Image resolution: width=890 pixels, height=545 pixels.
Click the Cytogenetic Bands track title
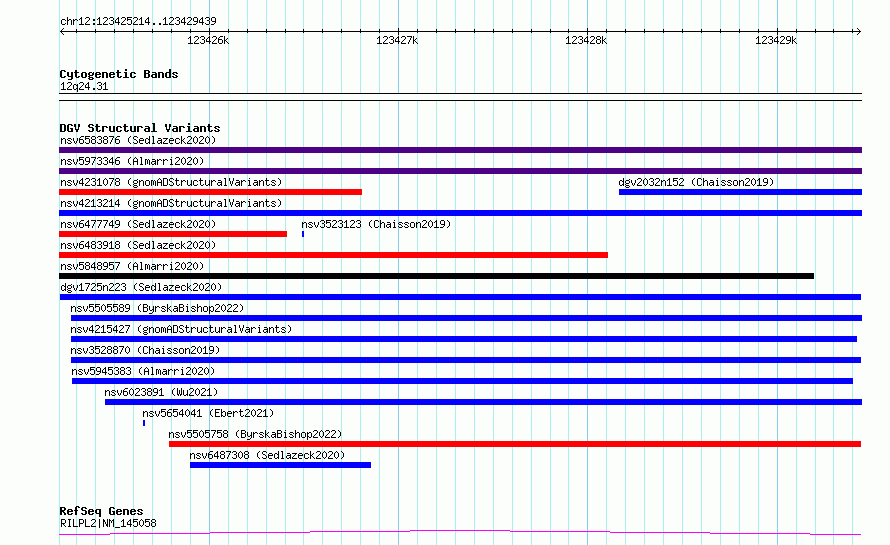click(119, 74)
